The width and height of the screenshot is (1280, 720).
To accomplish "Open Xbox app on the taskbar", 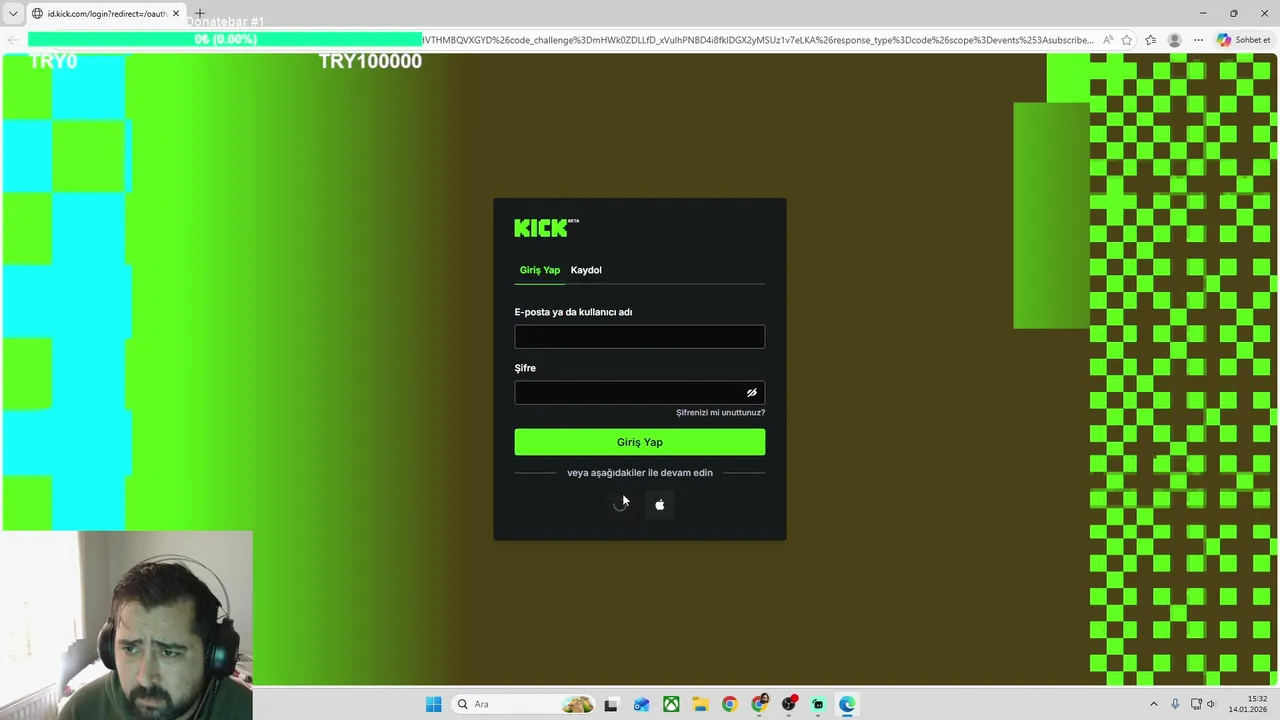I will pyautogui.click(x=671, y=704).
